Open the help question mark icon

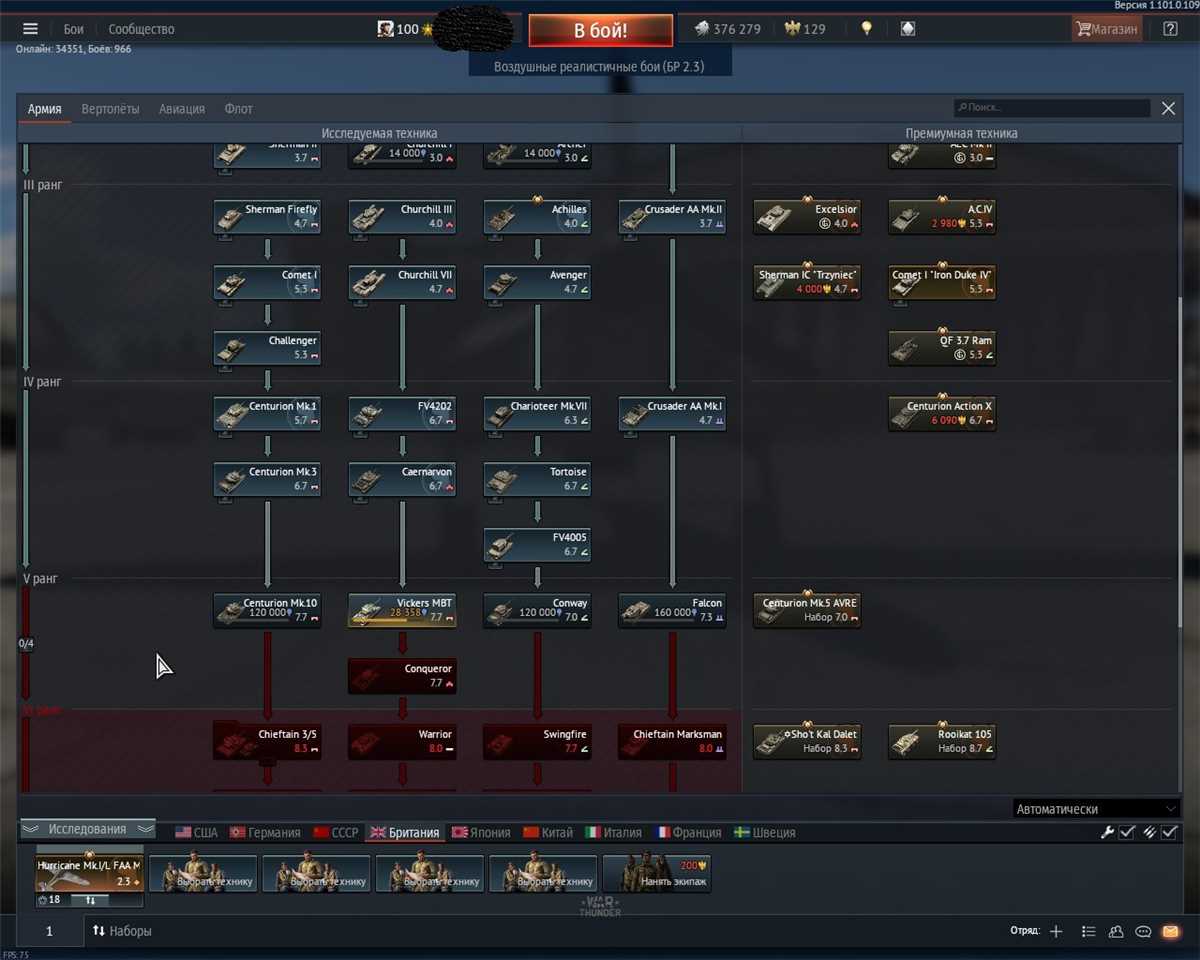1171,29
